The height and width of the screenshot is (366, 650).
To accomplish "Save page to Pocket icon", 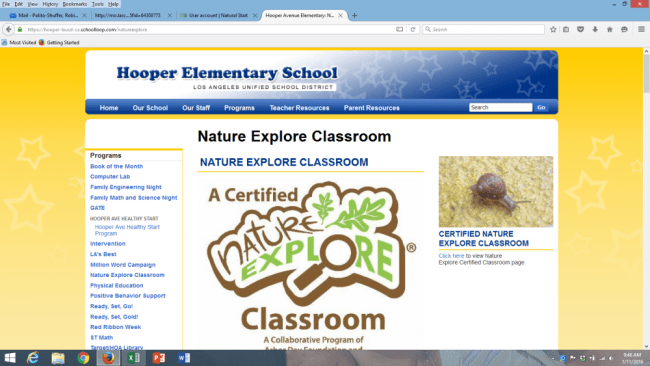I will click(x=580, y=29).
